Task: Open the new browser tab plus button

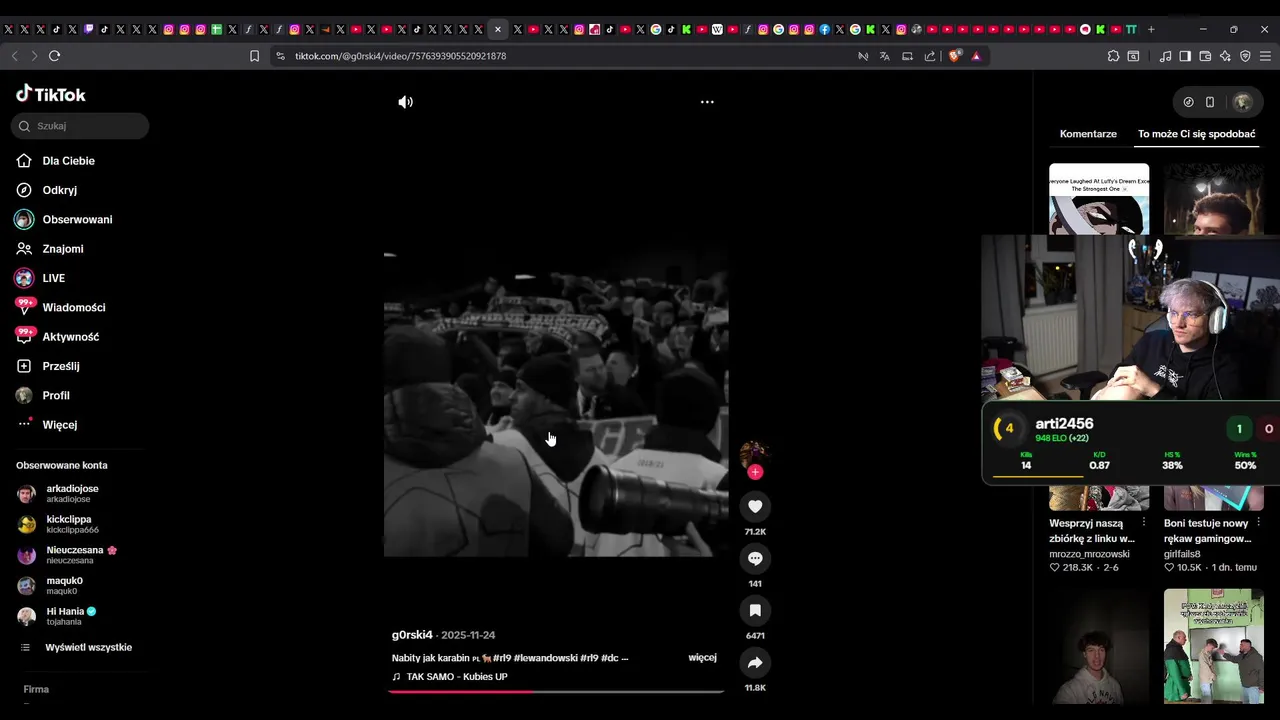Action: pyautogui.click(x=1151, y=29)
